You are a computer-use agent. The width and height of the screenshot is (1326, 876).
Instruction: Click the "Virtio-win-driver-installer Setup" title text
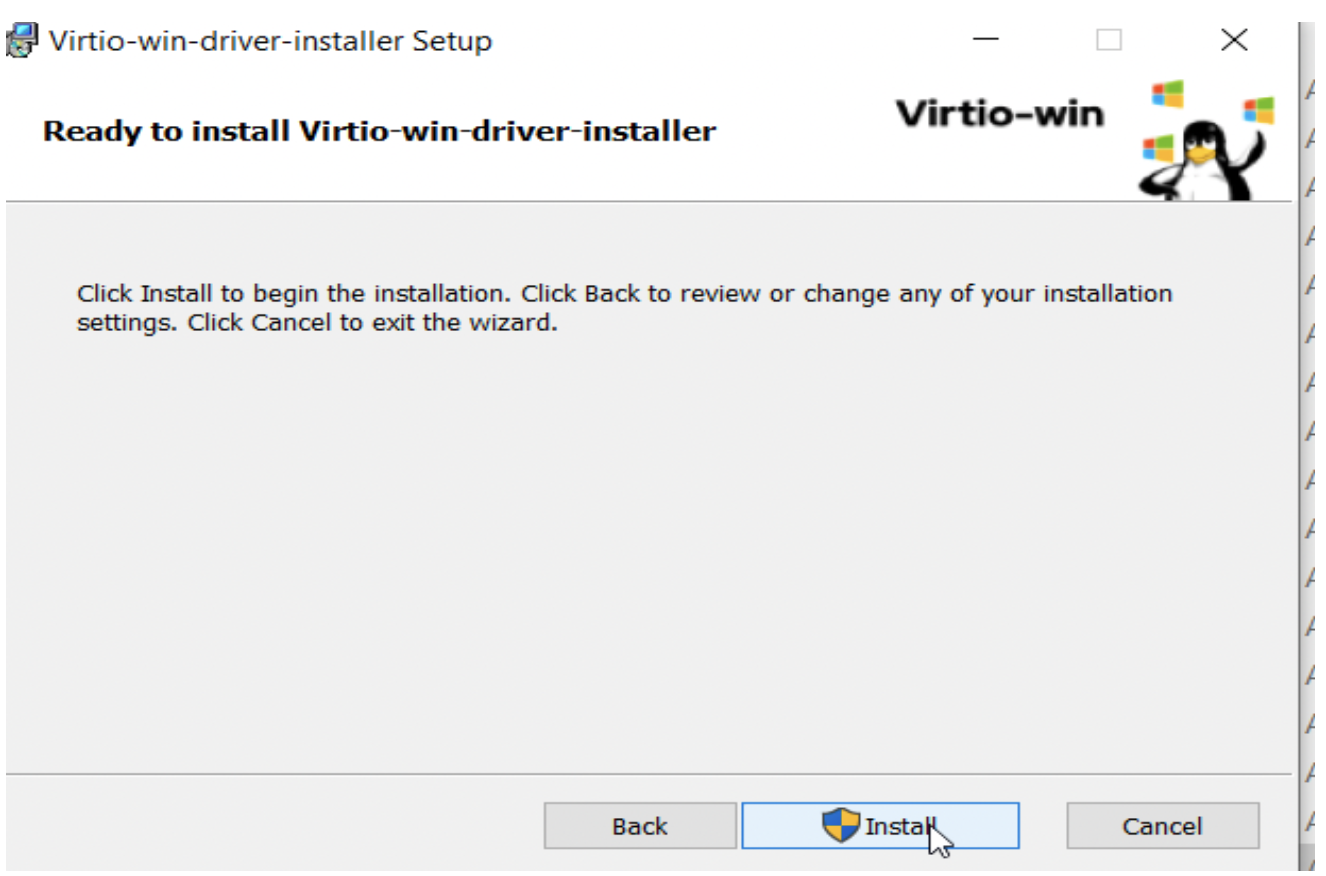coord(270,41)
